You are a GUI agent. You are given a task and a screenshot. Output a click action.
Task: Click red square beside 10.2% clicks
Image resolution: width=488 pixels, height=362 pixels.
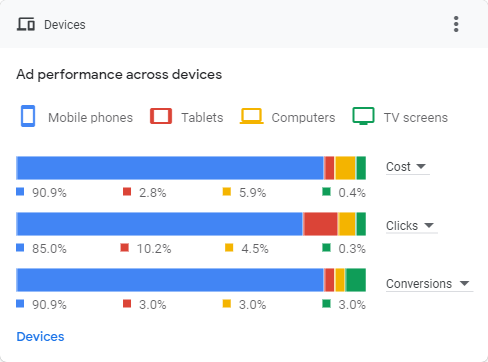pos(125,248)
